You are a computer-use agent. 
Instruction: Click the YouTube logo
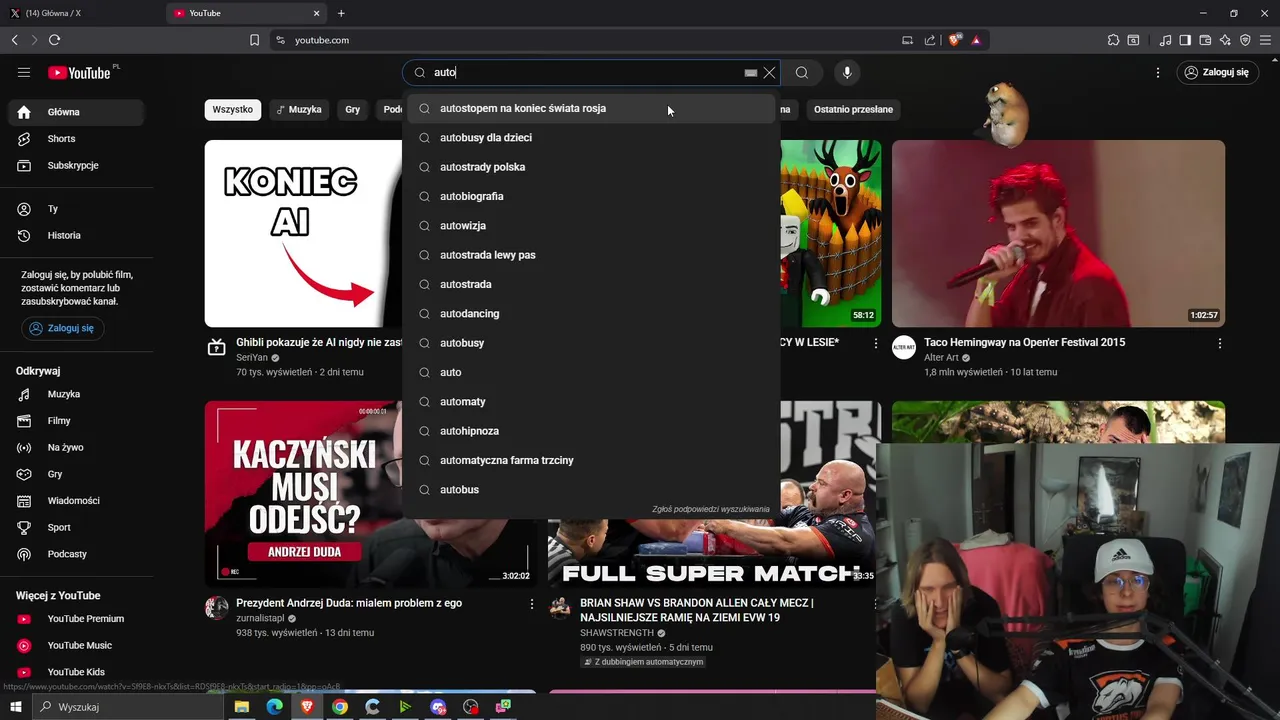coord(80,73)
